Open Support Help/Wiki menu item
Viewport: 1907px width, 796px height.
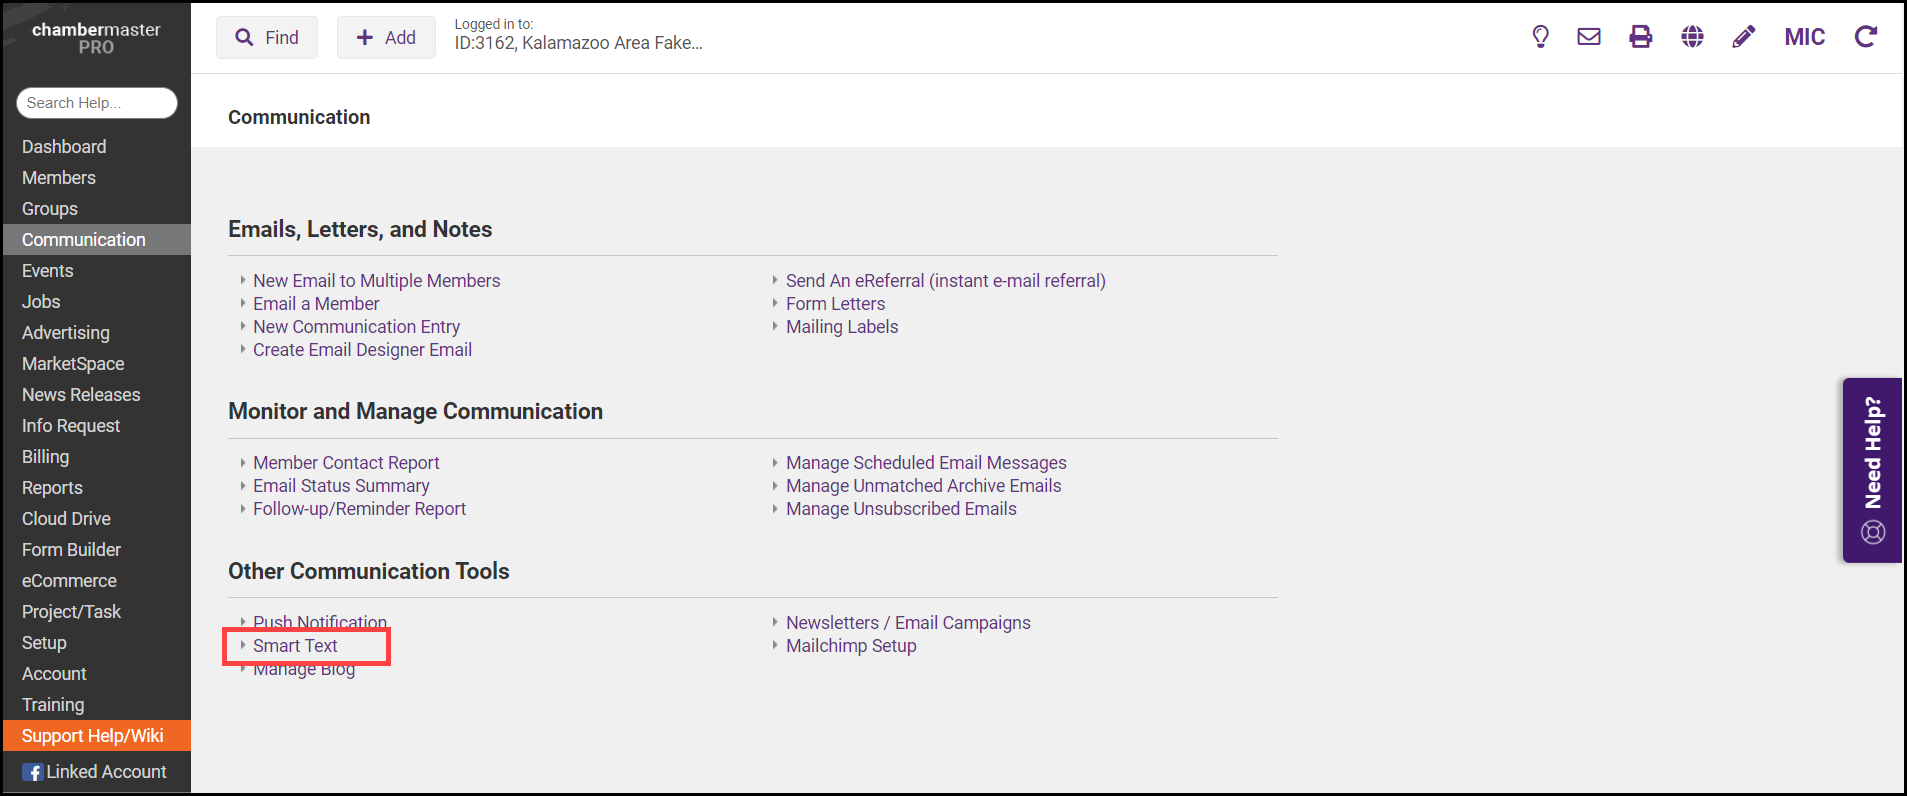tap(93, 736)
